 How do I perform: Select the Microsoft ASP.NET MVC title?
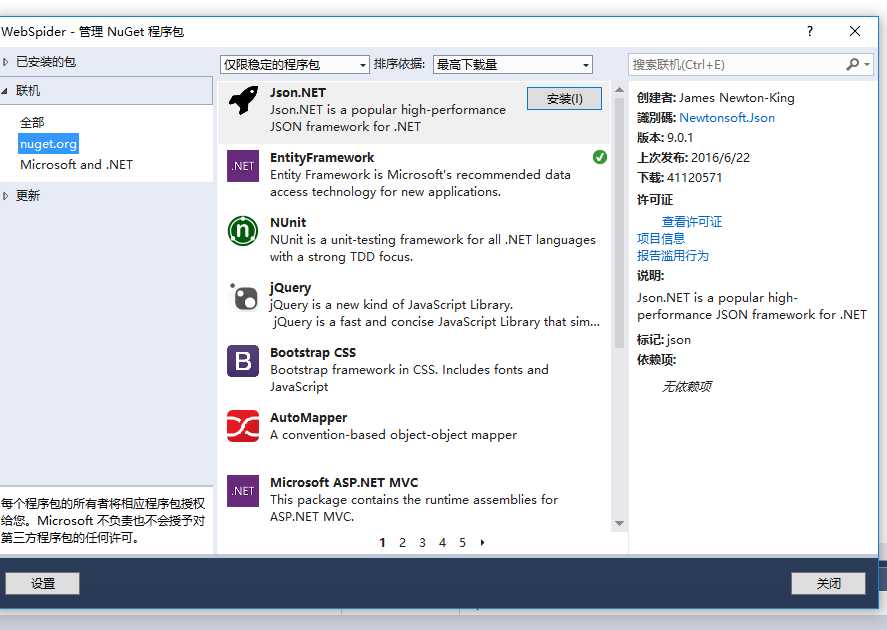click(344, 482)
